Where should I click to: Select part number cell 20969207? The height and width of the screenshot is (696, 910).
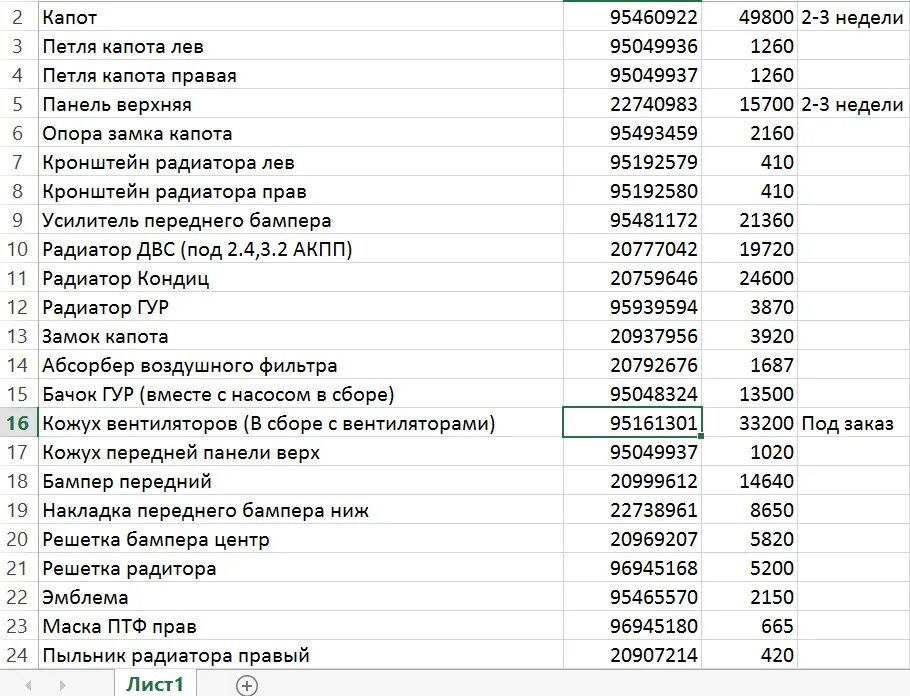633,539
